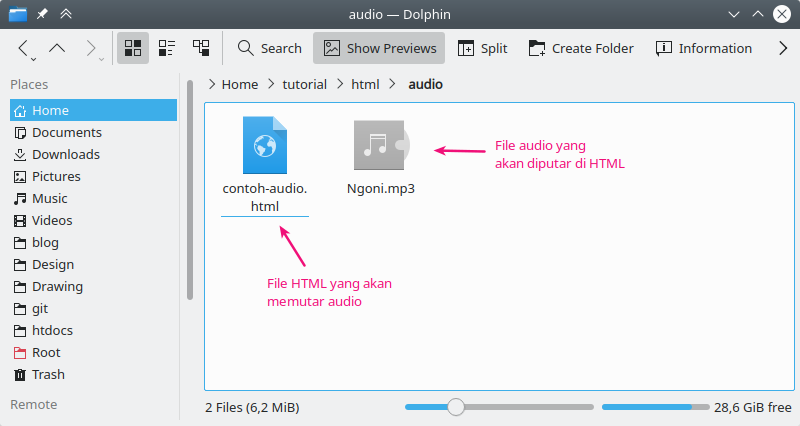The image size is (800, 426).
Task: Navigate to Home in the breadcrumb
Action: click(x=240, y=84)
